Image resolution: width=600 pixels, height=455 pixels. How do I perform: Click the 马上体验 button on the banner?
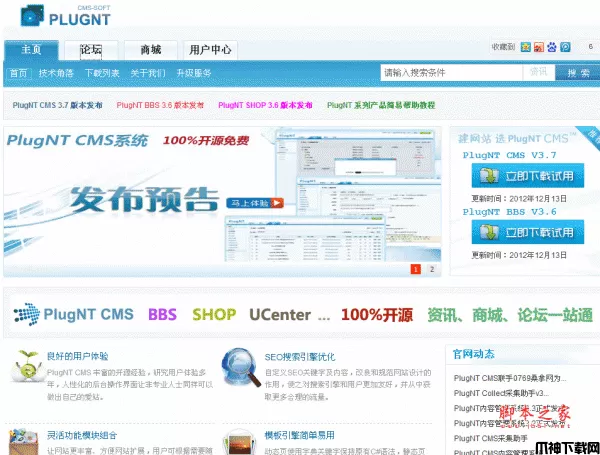pos(255,203)
